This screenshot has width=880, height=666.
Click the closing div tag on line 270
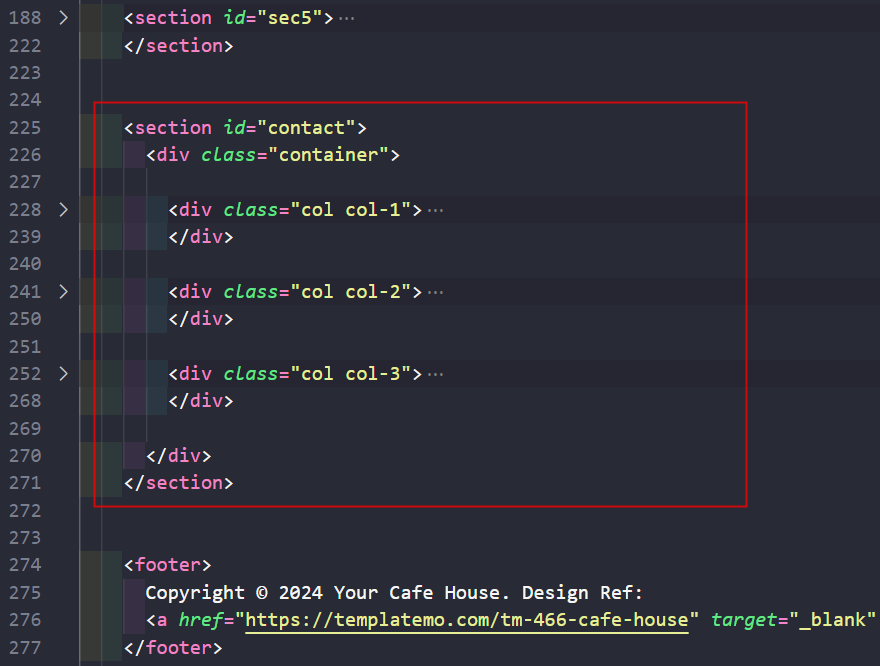tap(178, 456)
